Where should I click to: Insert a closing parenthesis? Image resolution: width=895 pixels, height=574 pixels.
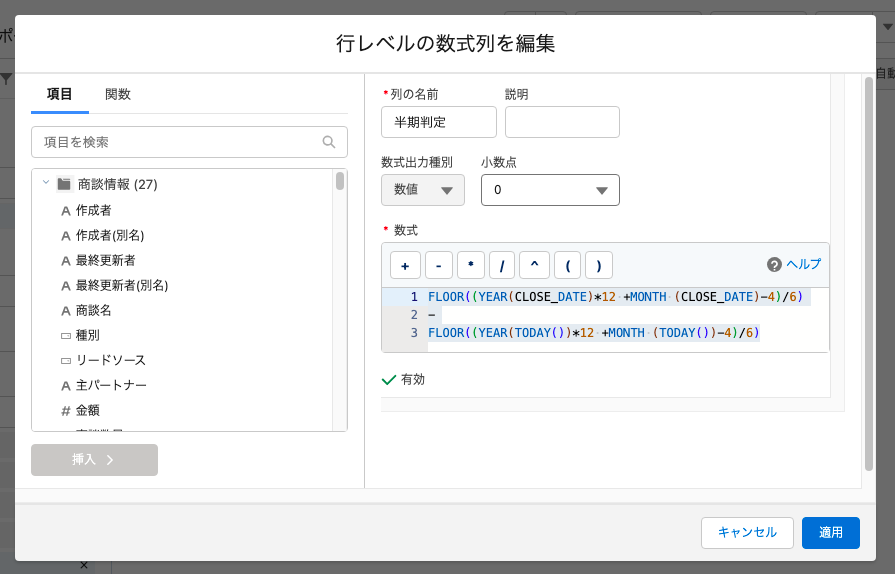[x=599, y=265]
